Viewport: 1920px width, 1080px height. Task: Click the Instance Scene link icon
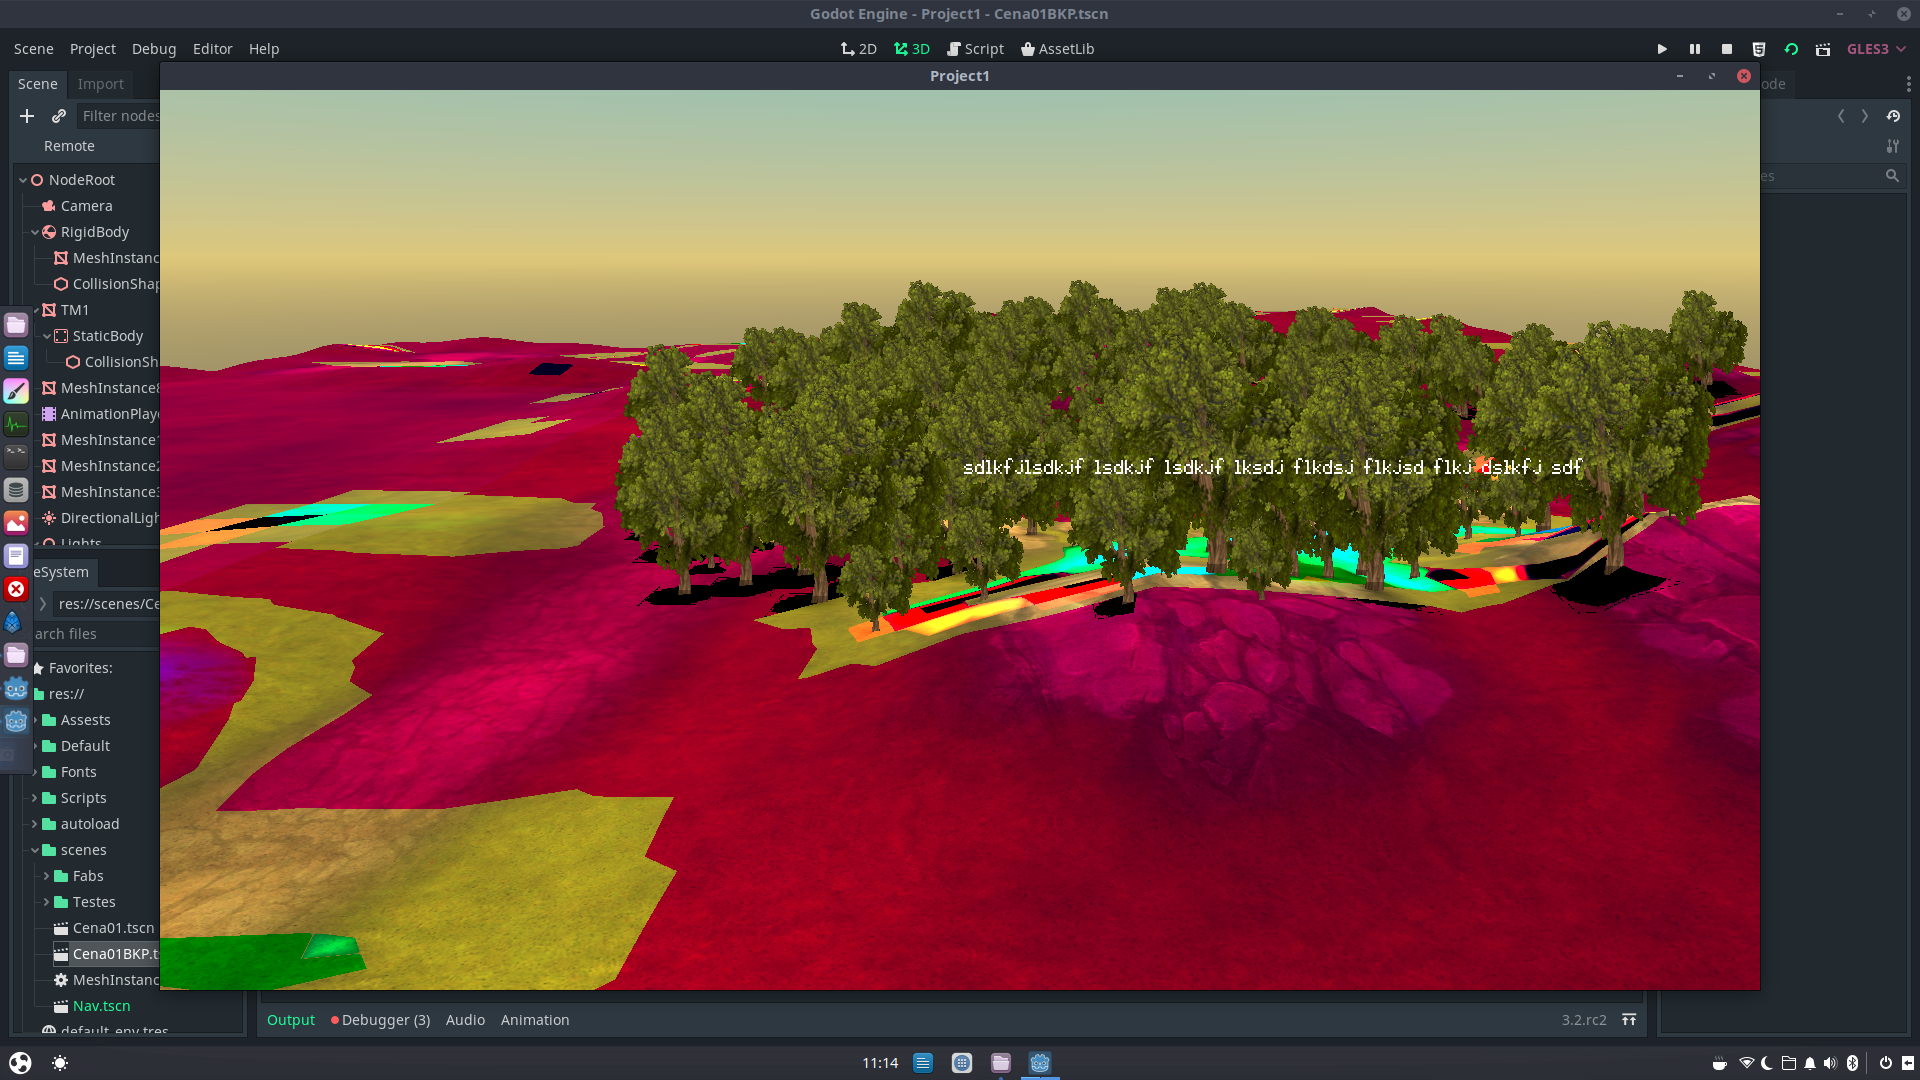[58, 115]
